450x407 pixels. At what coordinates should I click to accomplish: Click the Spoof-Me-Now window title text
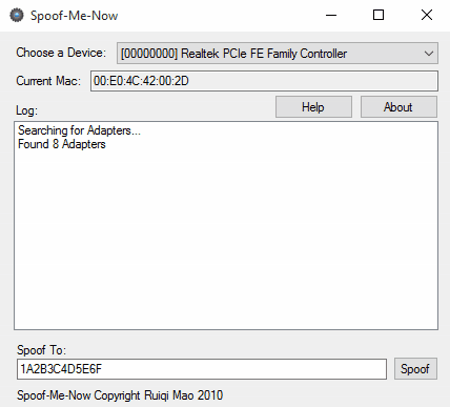pyautogui.click(x=74, y=16)
